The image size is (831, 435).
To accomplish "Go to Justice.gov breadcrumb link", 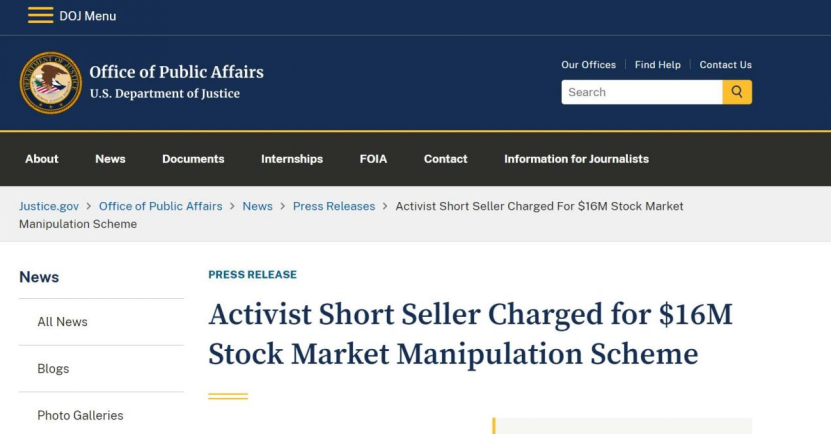I will pyautogui.click(x=49, y=206).
